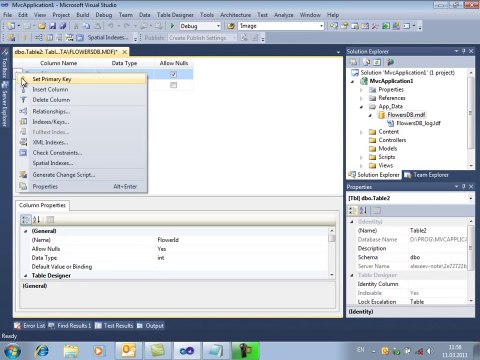Screen dimensions: 480x360
Task: Open the Architecture menu
Action: pyautogui.click(x=235, y=15)
